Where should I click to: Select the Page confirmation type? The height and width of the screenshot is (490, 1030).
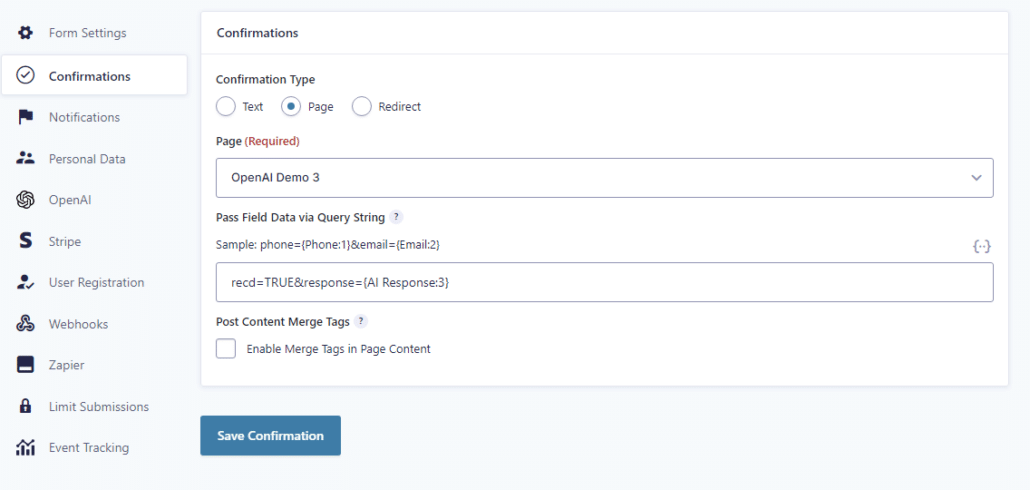pyautogui.click(x=291, y=106)
